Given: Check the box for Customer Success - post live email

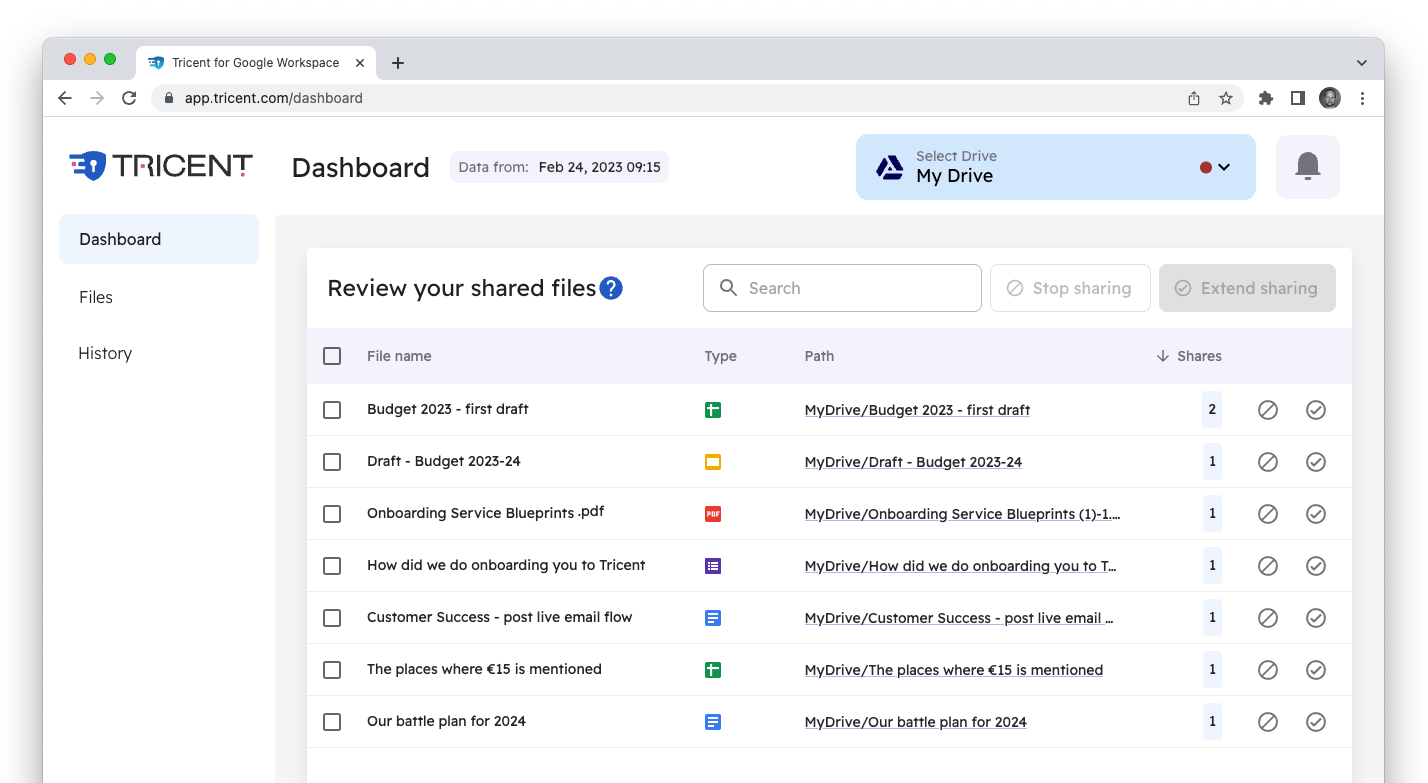Looking at the screenshot, I should 332,618.
